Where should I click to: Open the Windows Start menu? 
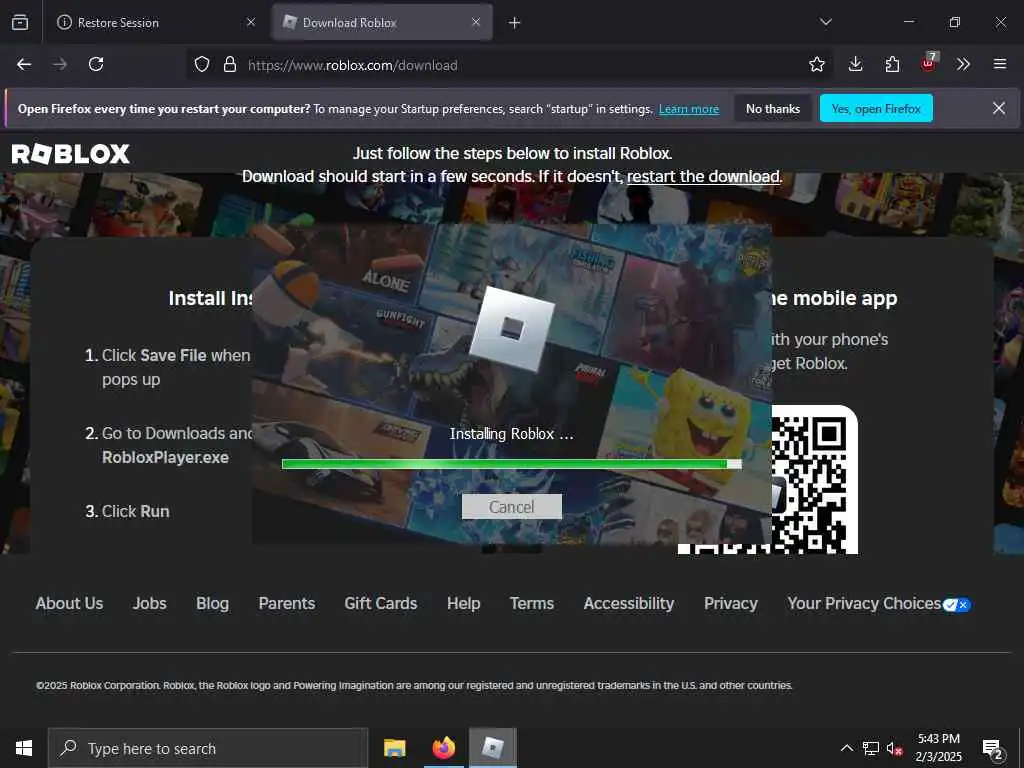[24, 748]
